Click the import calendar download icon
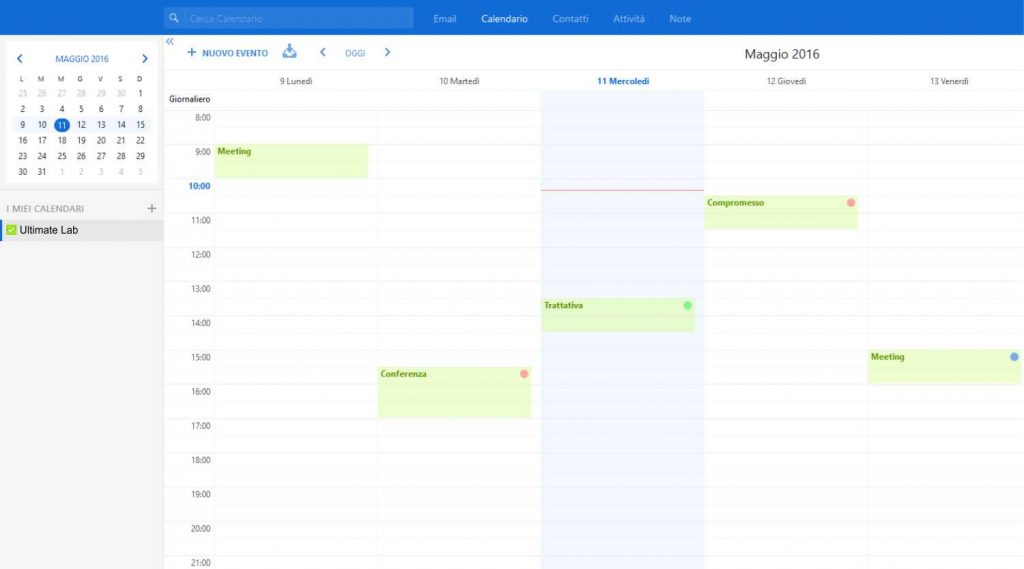 [x=289, y=52]
